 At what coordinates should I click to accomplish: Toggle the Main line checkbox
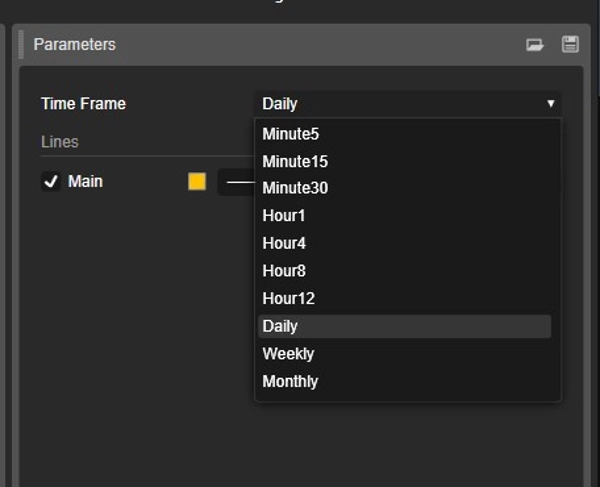51,182
